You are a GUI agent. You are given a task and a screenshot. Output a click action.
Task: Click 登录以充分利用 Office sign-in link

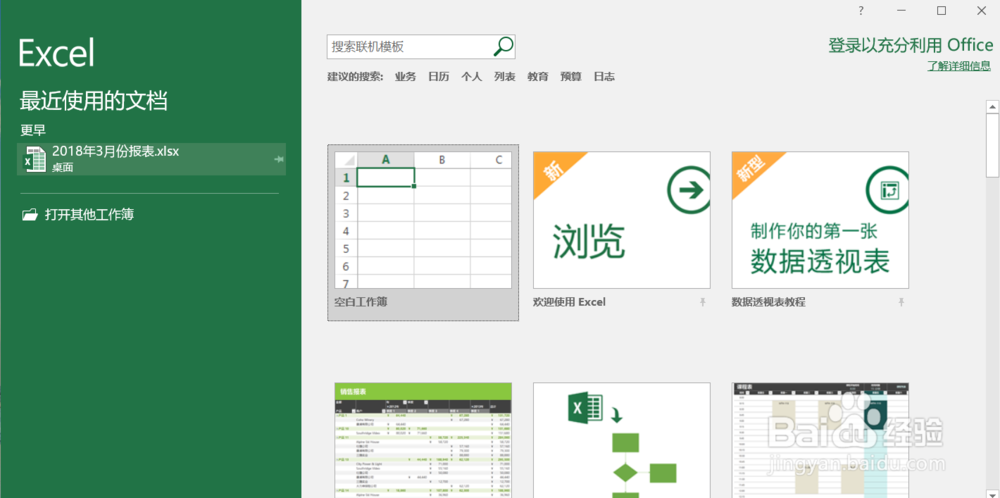click(910, 45)
